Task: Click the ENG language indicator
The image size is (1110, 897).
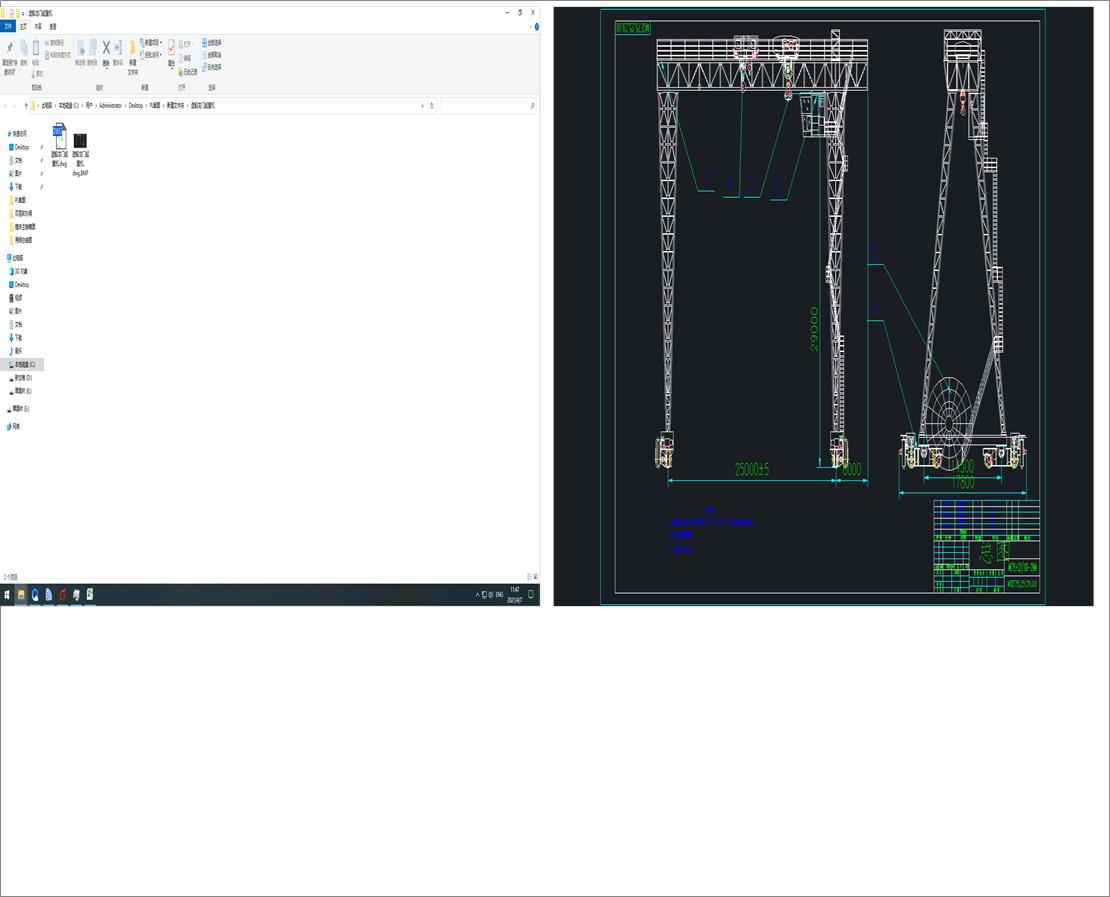Action: tap(499, 595)
